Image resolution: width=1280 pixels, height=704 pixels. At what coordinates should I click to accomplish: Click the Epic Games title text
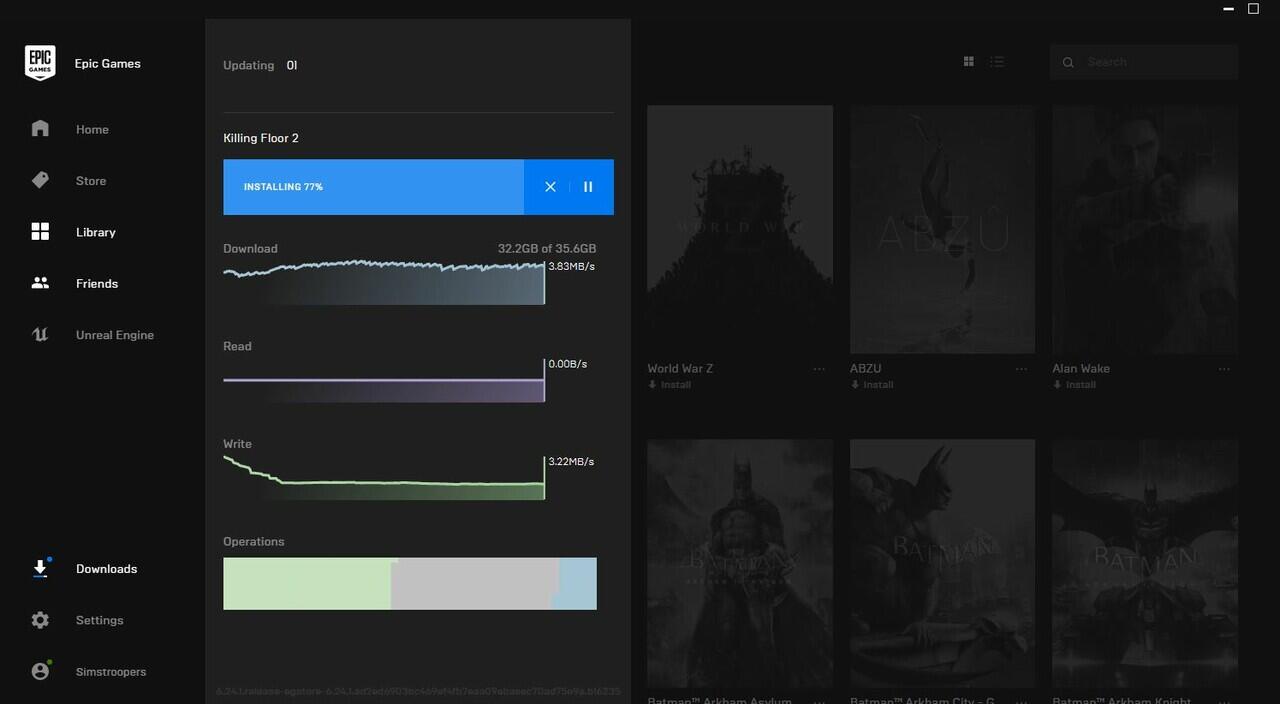107,63
